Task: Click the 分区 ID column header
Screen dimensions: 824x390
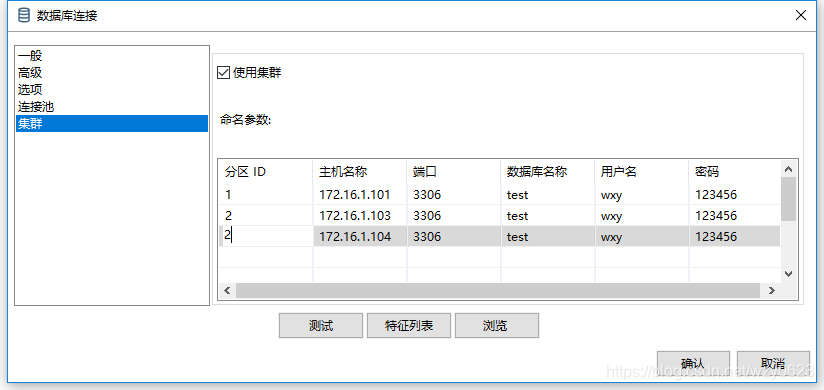Action: pyautogui.click(x=266, y=171)
